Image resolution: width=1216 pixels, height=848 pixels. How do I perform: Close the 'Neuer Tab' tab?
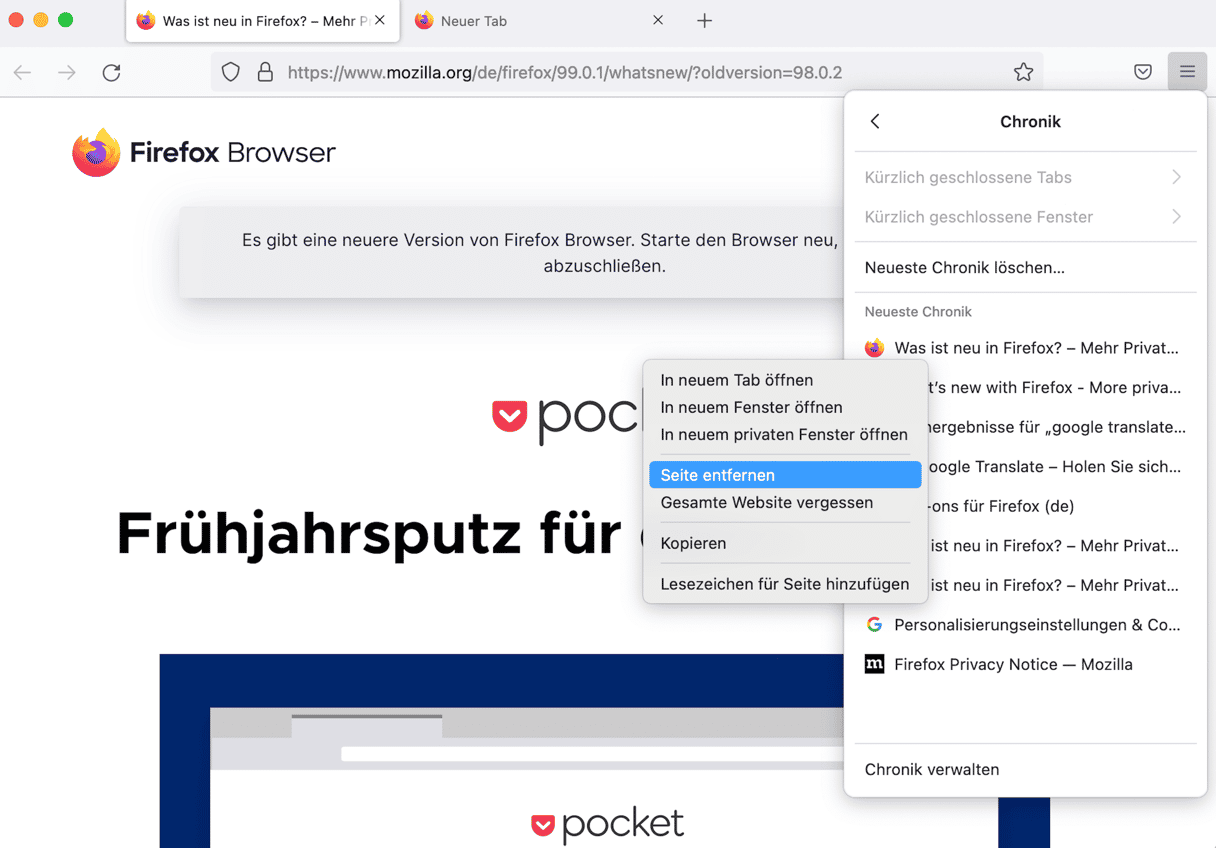pos(658,20)
